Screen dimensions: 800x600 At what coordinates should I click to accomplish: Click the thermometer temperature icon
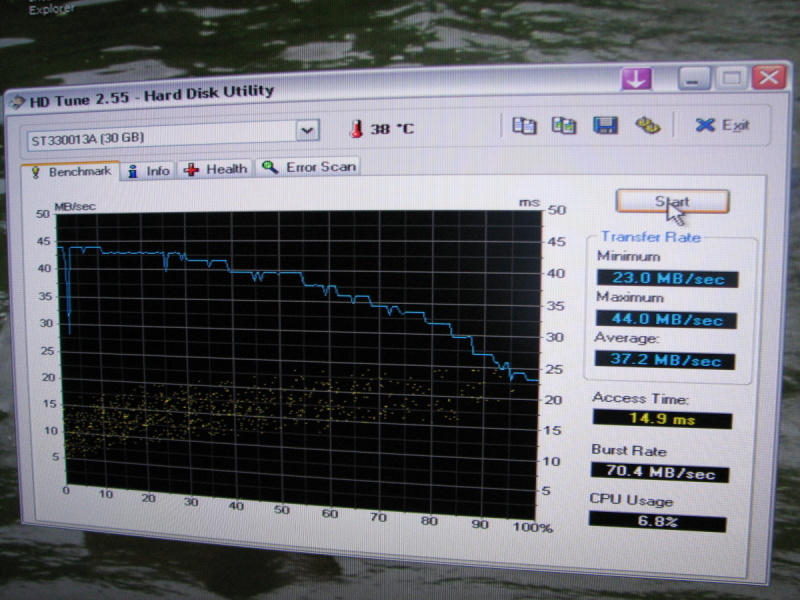coord(357,129)
